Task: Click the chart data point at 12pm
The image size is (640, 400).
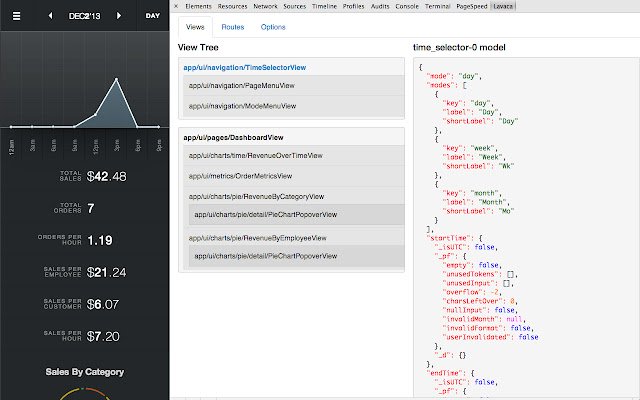Action: (96, 115)
